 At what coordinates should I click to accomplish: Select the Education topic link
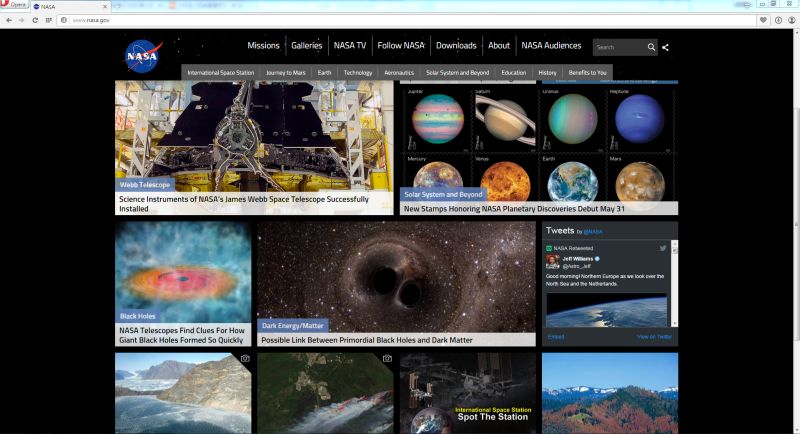pyautogui.click(x=514, y=72)
